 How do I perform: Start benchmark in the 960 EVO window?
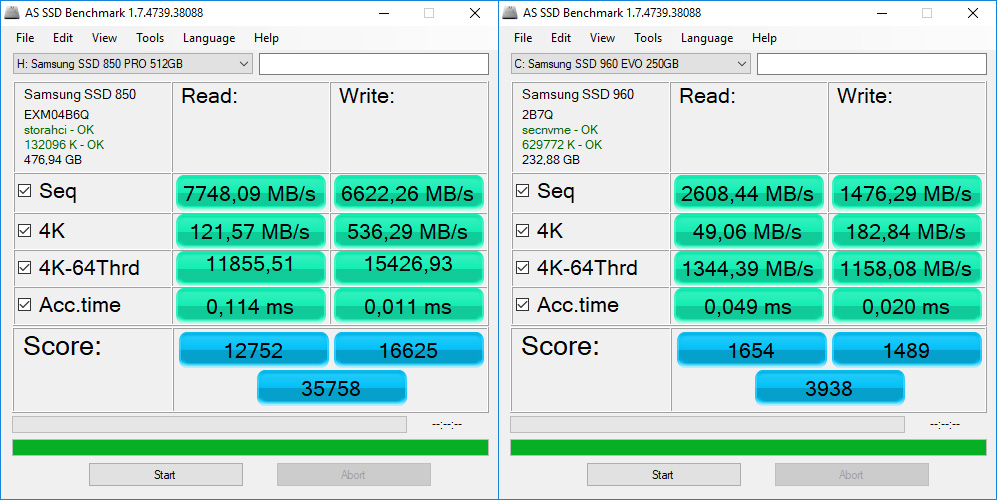coord(663,475)
